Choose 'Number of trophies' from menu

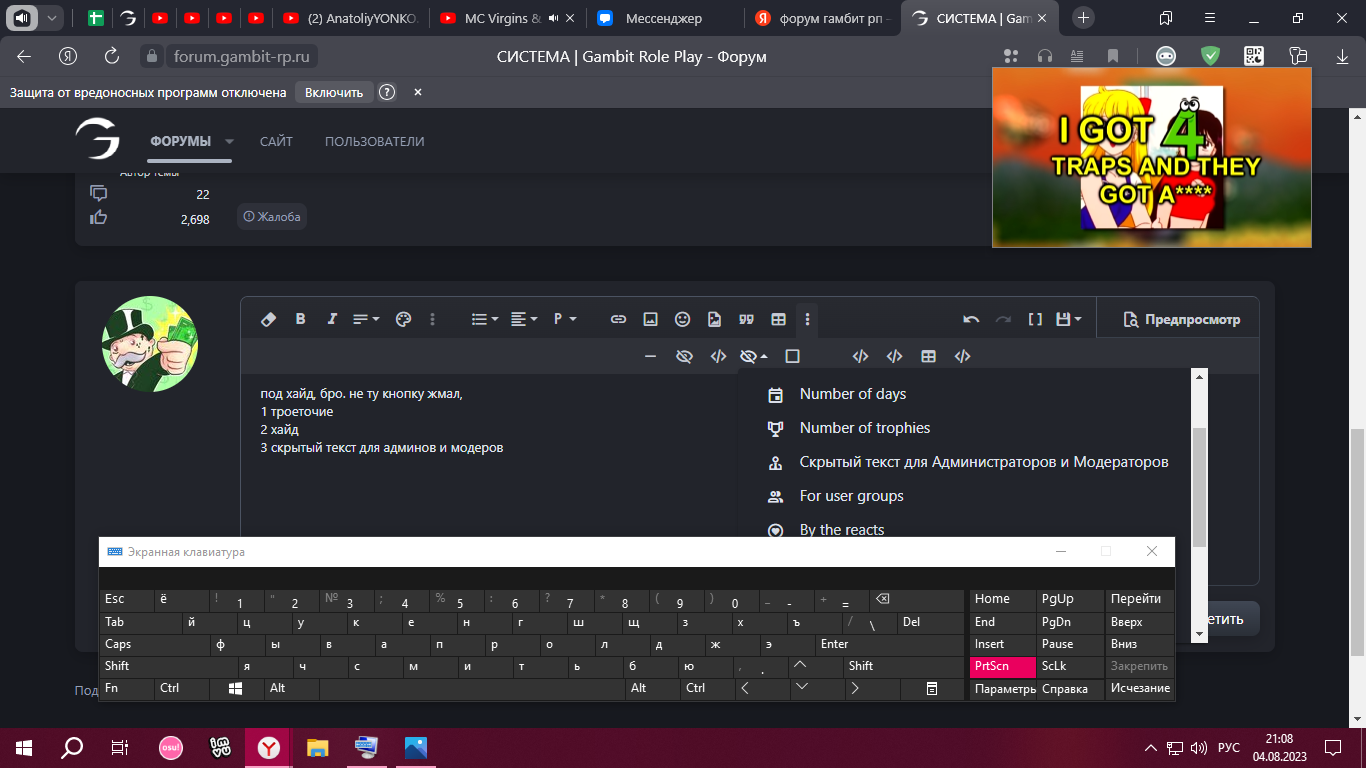(864, 428)
